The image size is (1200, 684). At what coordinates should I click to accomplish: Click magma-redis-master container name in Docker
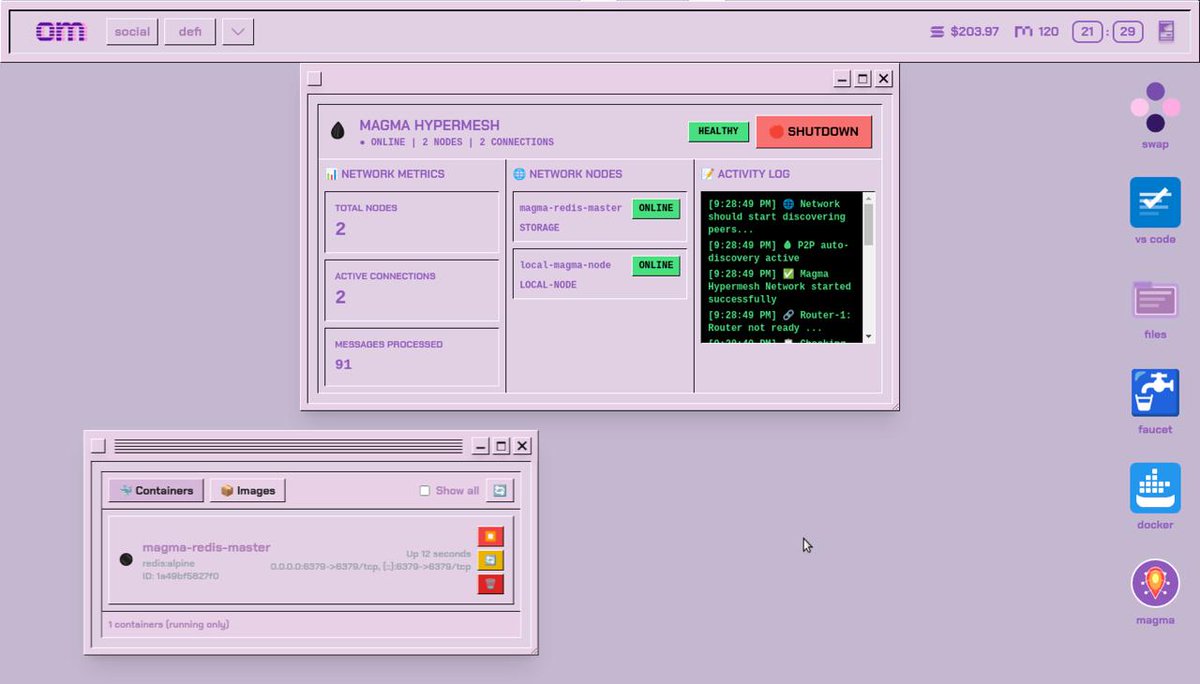point(206,547)
